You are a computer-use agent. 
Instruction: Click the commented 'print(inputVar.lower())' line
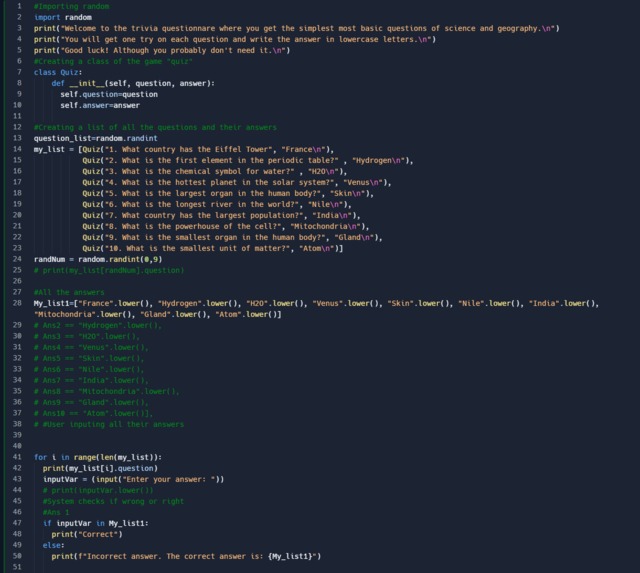98,491
